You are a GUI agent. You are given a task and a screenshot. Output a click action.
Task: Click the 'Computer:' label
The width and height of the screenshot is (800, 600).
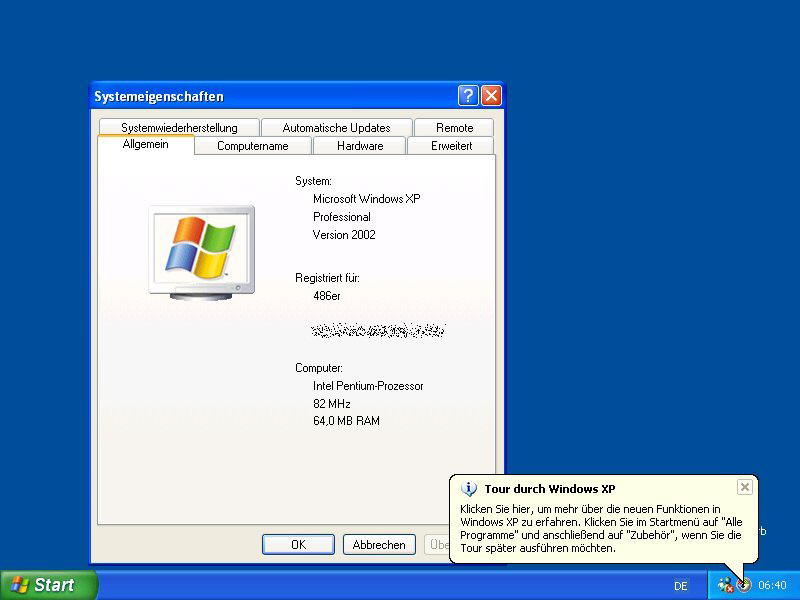pyautogui.click(x=319, y=368)
